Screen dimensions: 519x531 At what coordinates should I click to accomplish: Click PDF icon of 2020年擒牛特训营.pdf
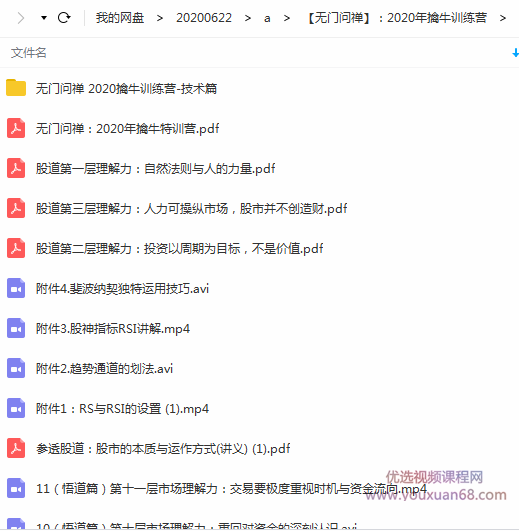pyautogui.click(x=16, y=128)
